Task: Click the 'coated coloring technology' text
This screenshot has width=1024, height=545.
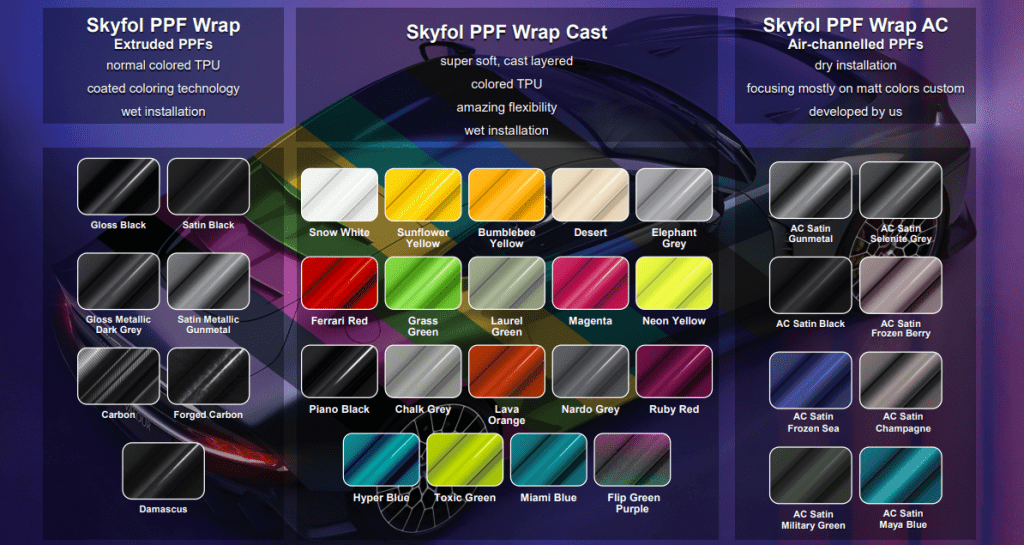Action: 163,89
